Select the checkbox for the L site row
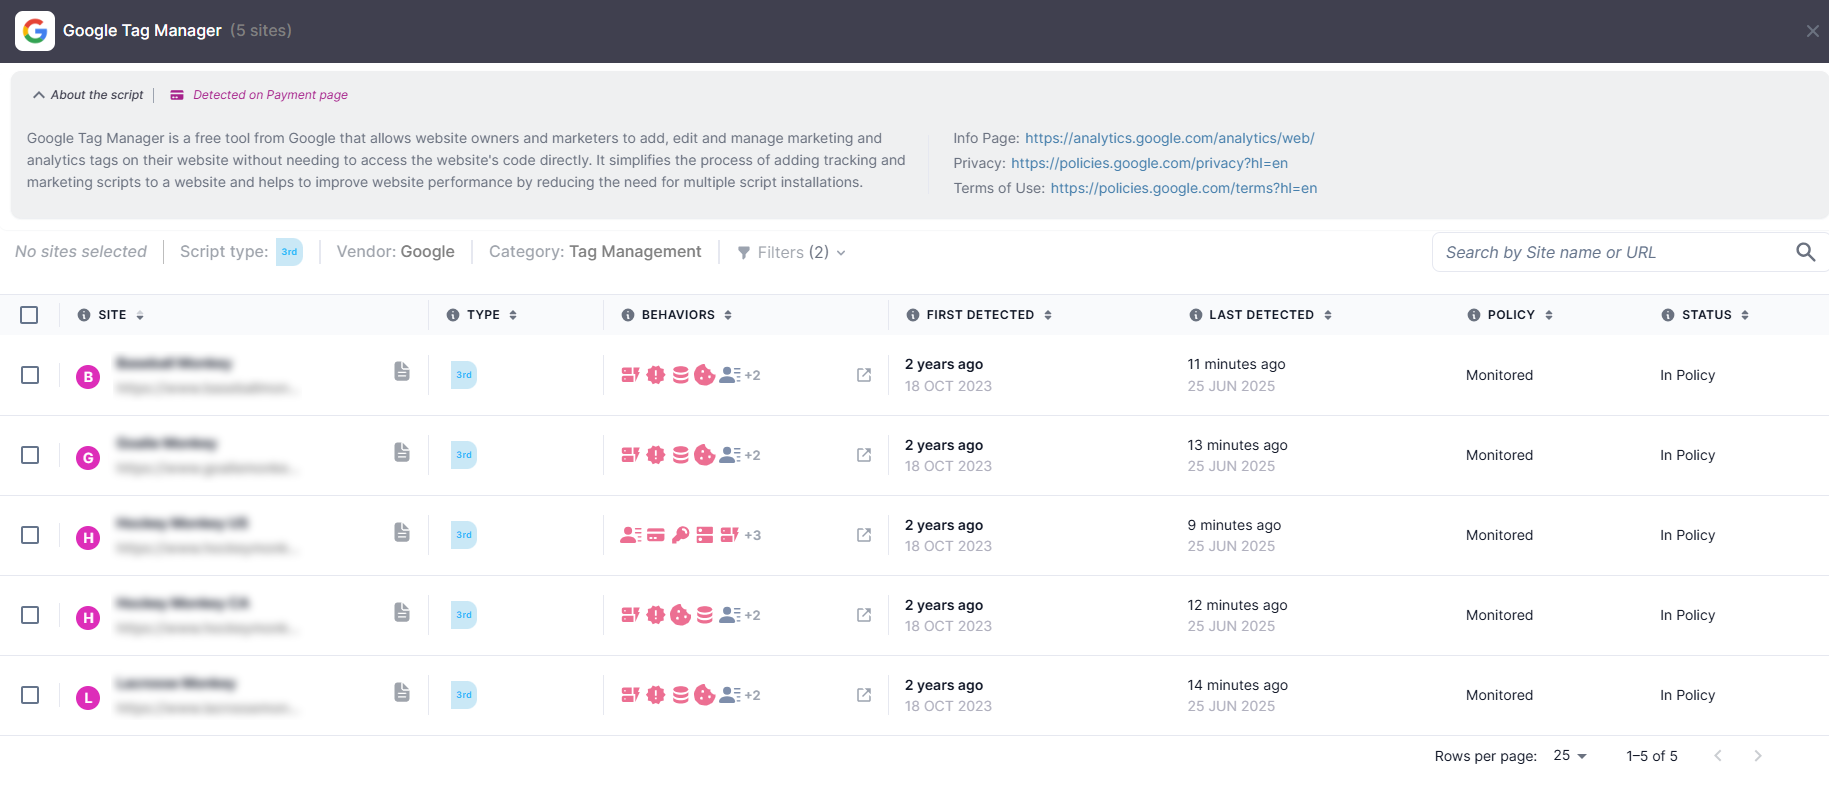Image resolution: width=1829 pixels, height=794 pixels. tap(30, 695)
